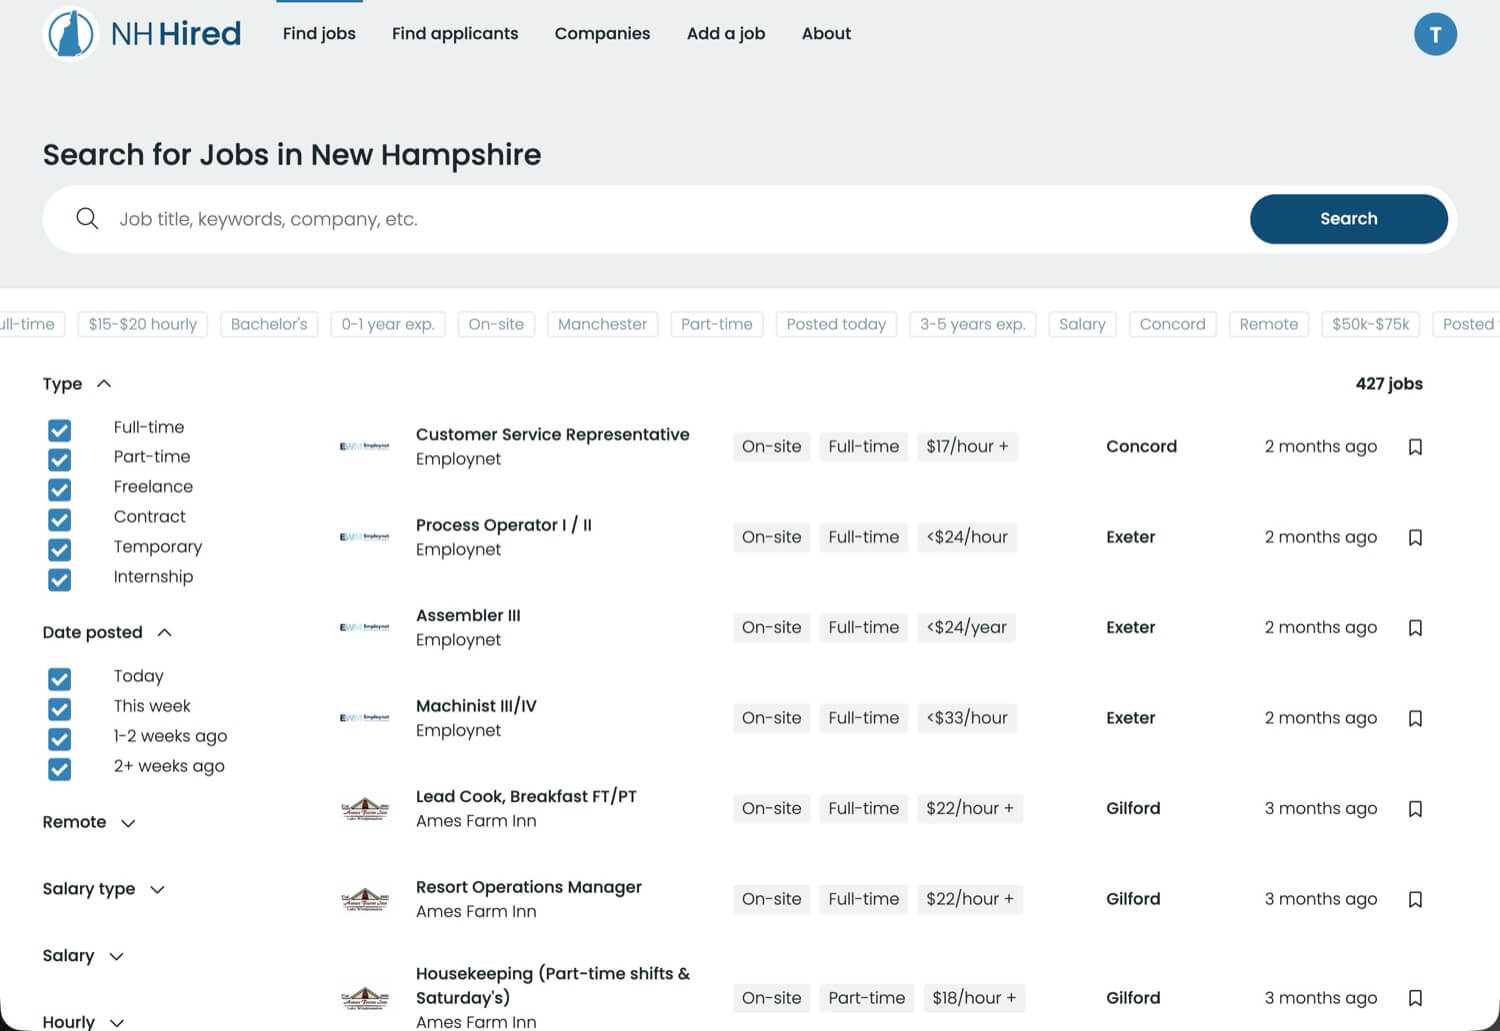Click Employnet logo beside Machinist III/IV
Screen dimensions: 1500x1031
point(365,718)
